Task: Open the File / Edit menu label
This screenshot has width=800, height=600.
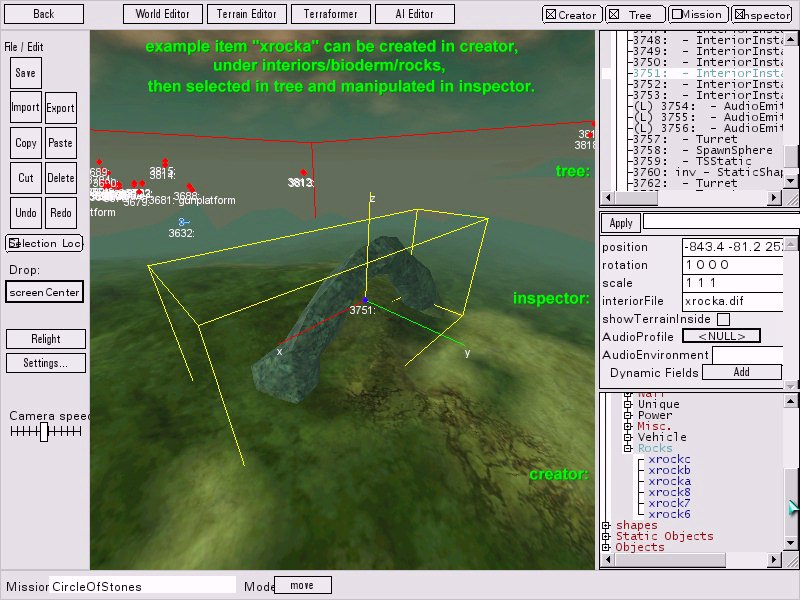Action: [23, 47]
